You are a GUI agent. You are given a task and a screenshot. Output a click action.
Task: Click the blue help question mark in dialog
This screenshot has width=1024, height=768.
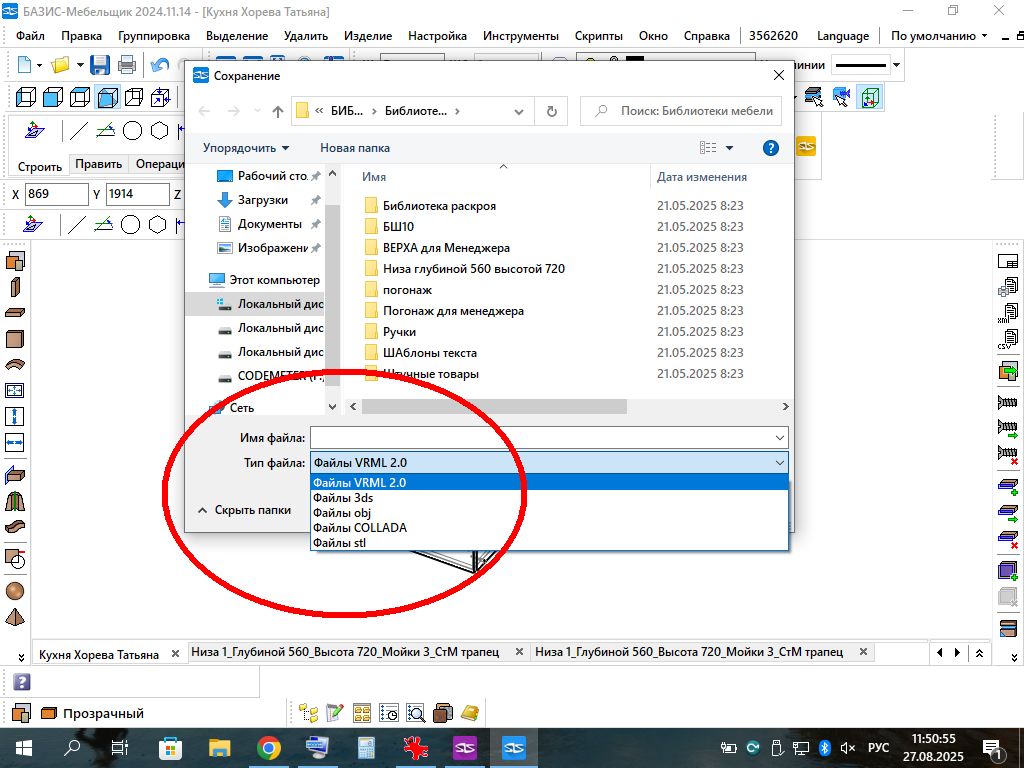771,148
